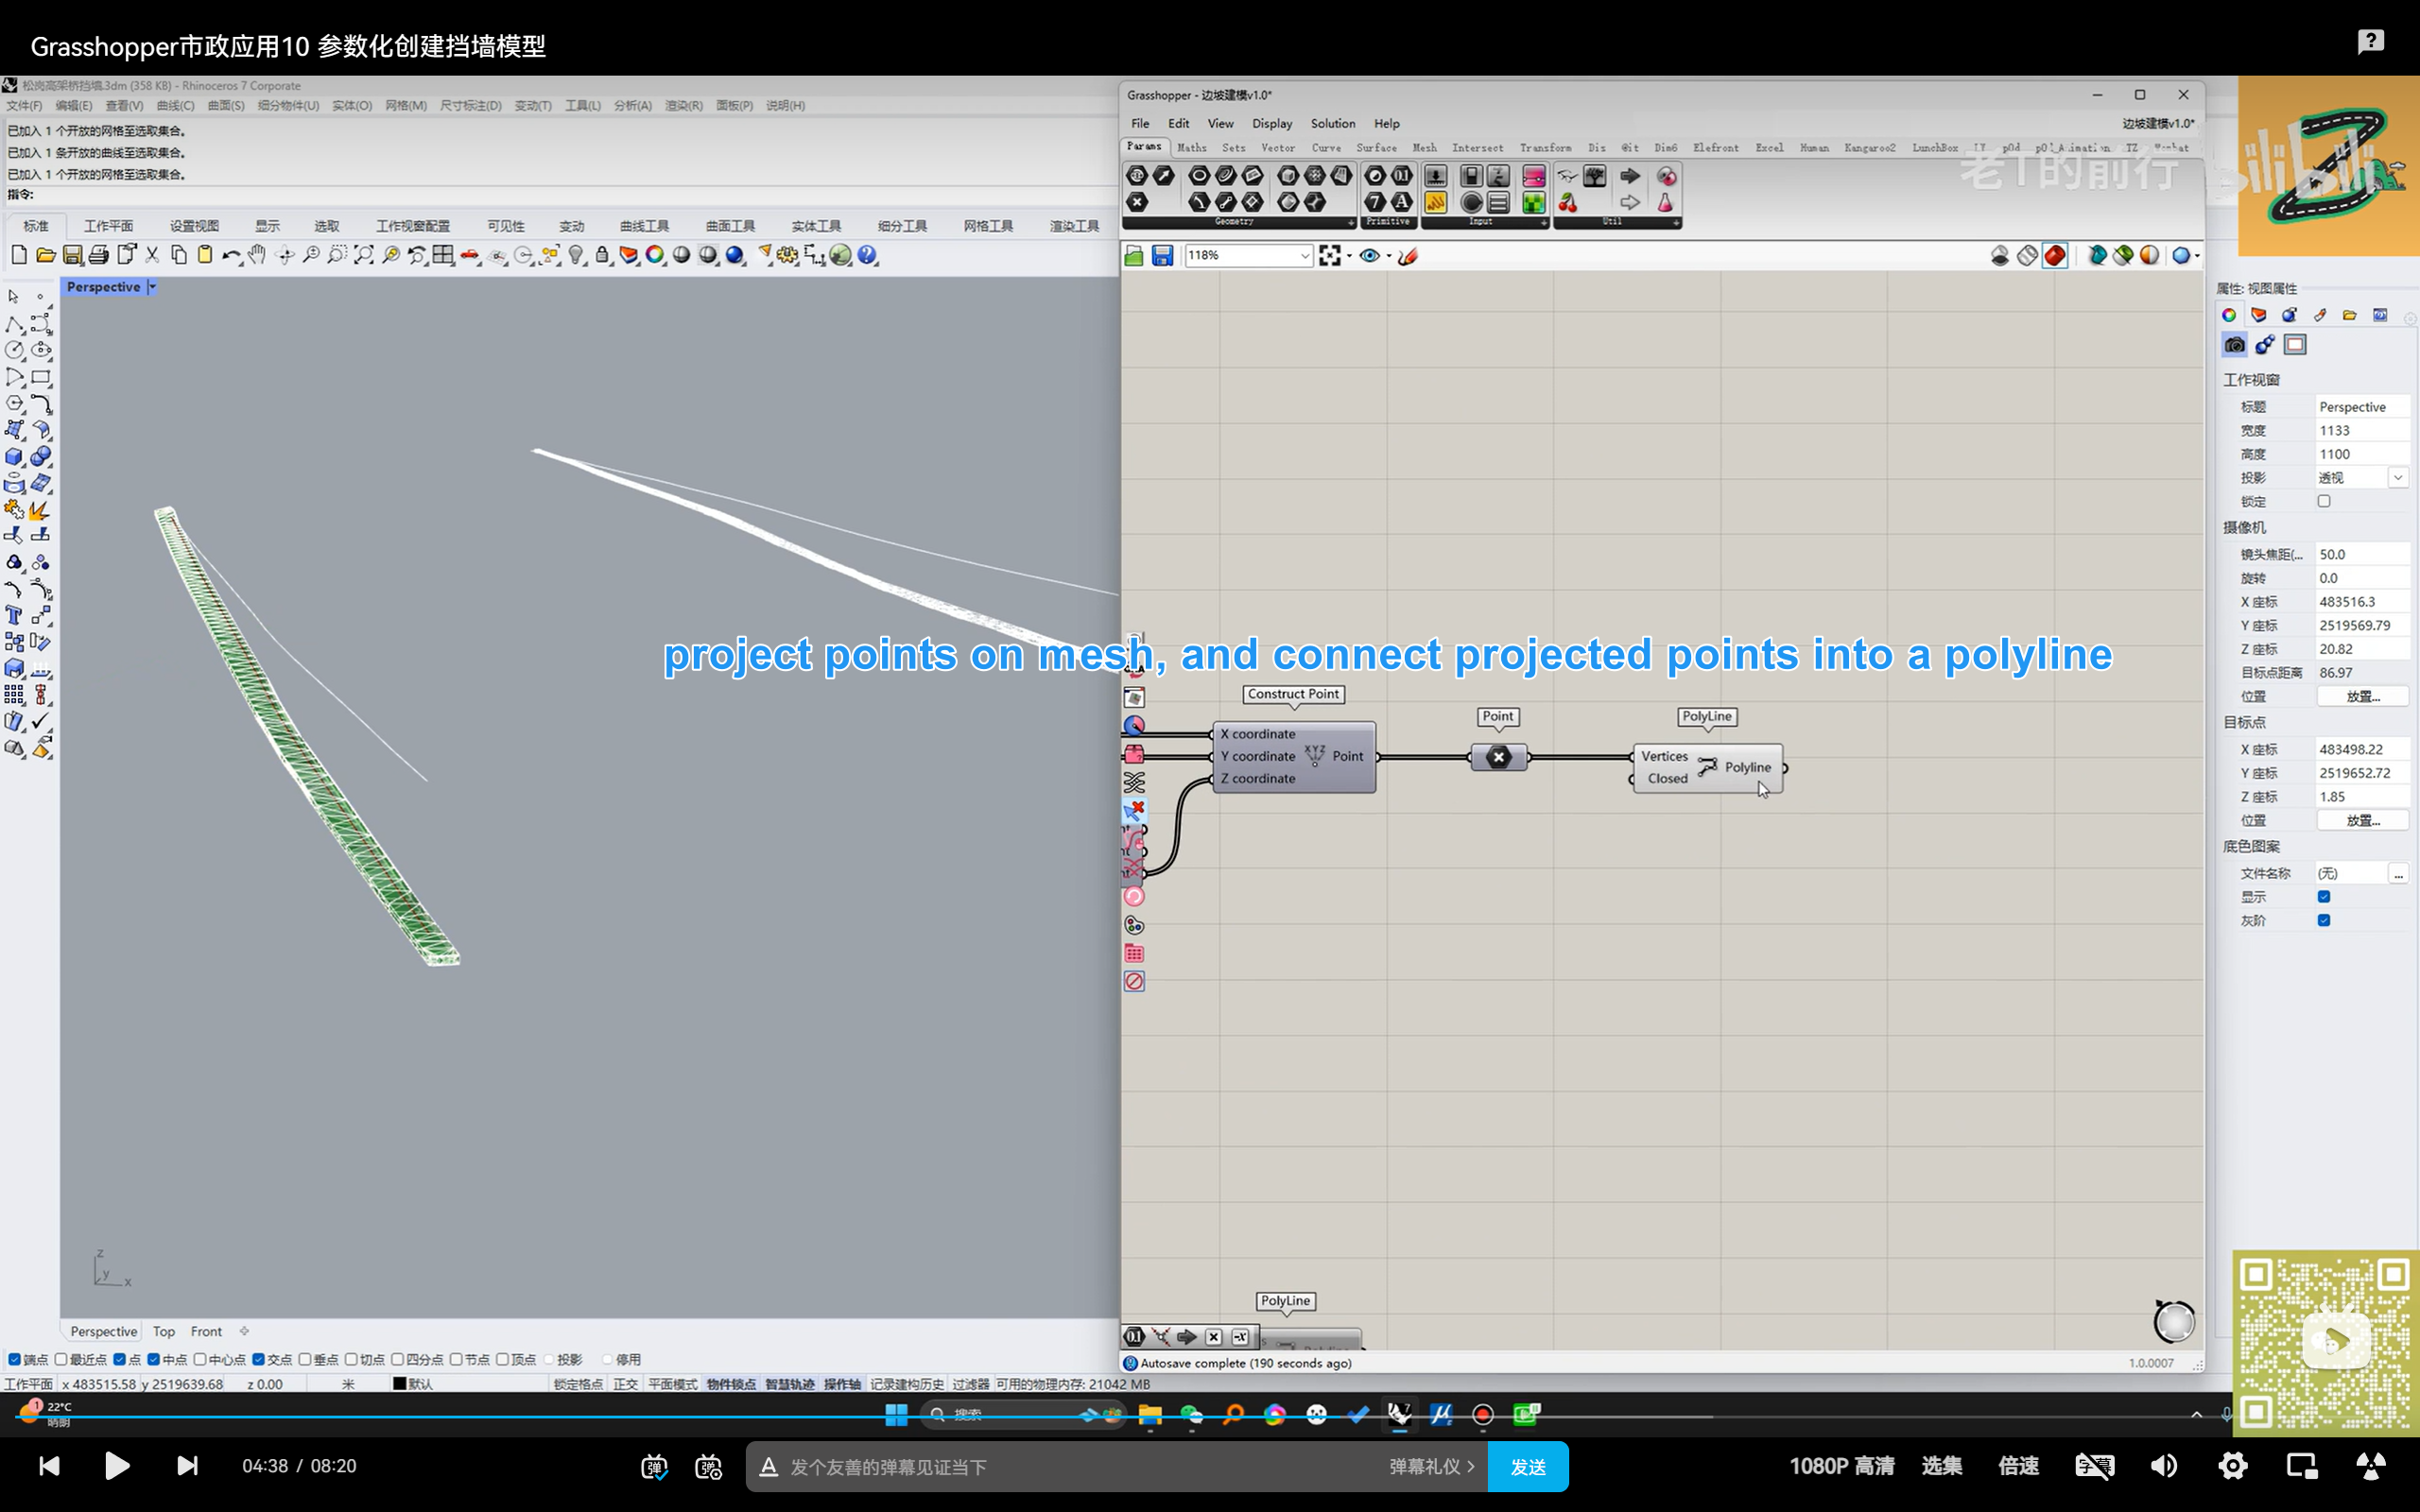Click the Zoom Extents icon in canvas toolbar

point(1329,256)
